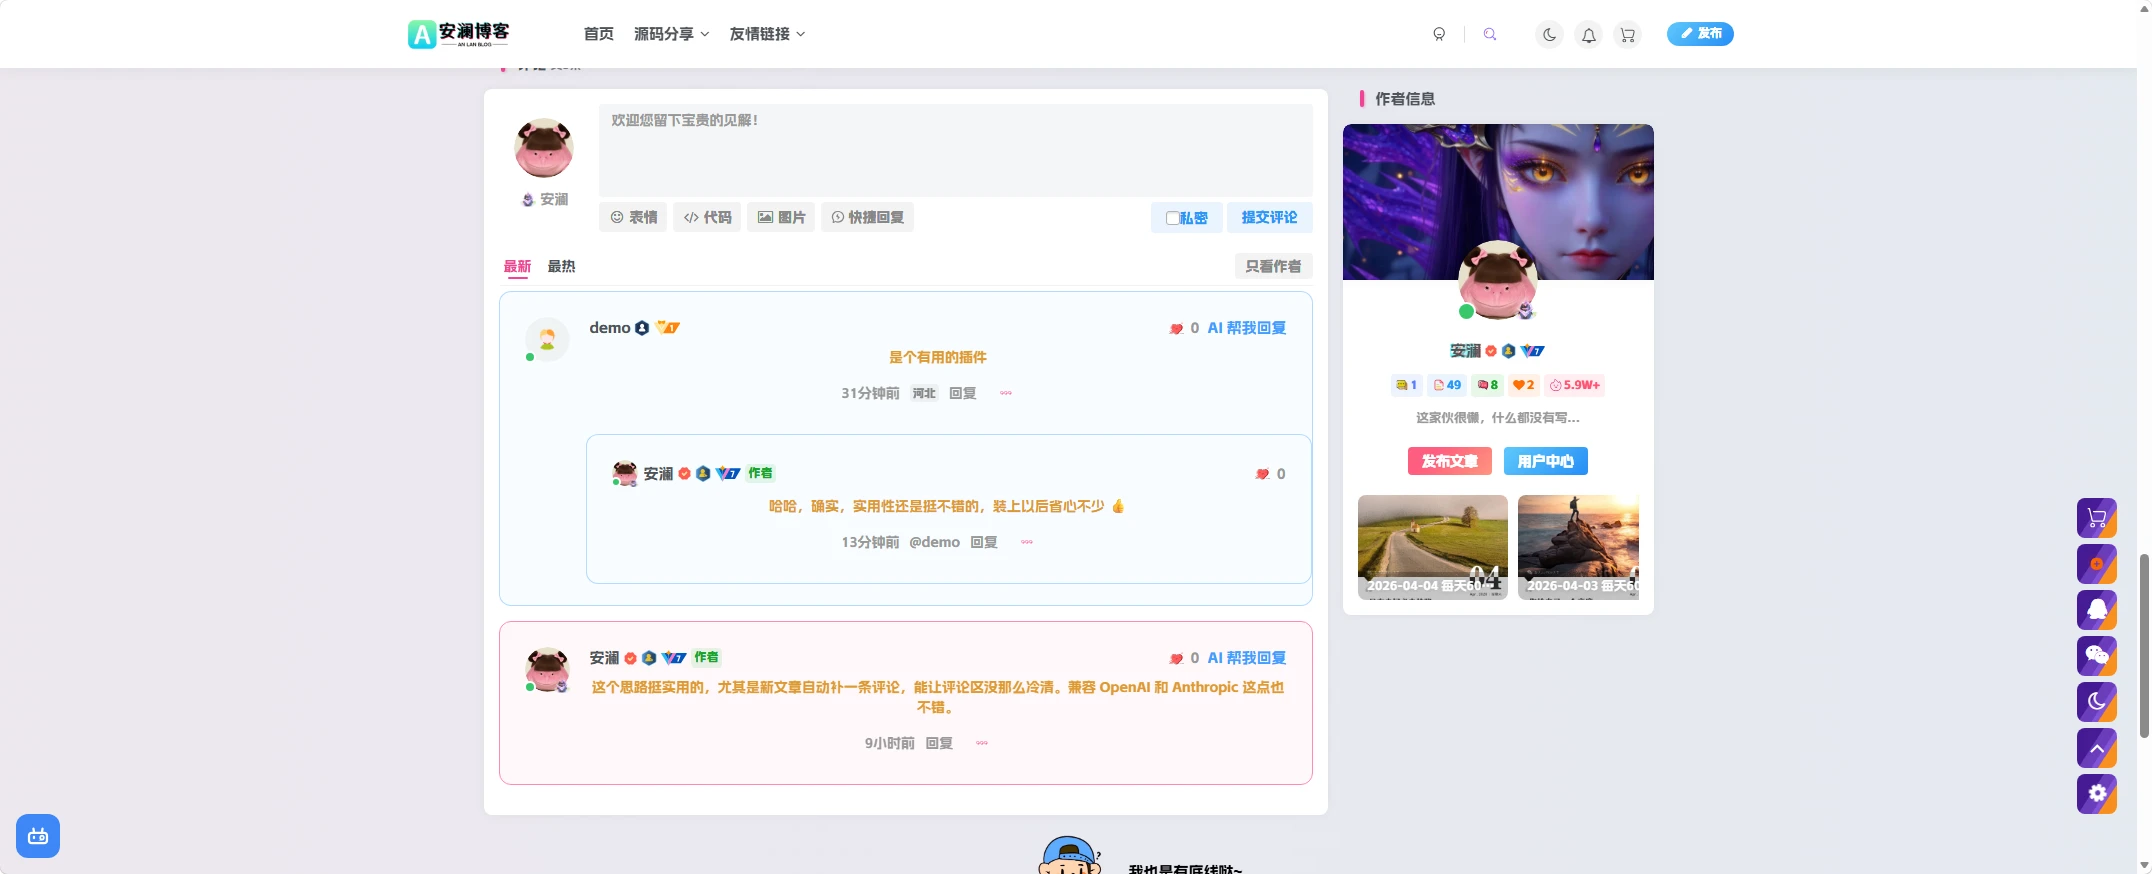Click 回复 under the 9小时前 comment
Screen dimensions: 2152x874
(939, 743)
